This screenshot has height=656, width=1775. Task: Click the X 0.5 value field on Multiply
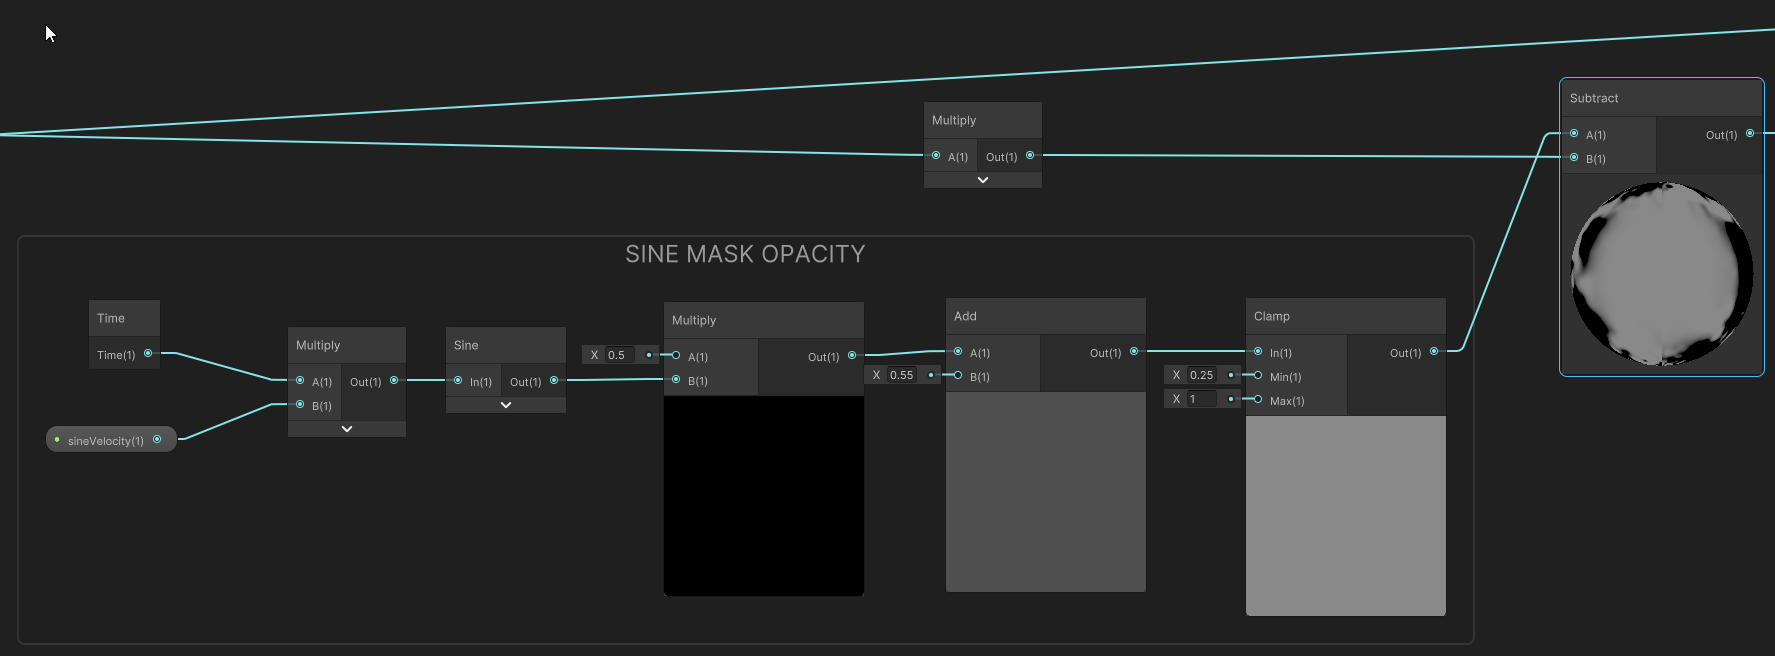(x=620, y=355)
